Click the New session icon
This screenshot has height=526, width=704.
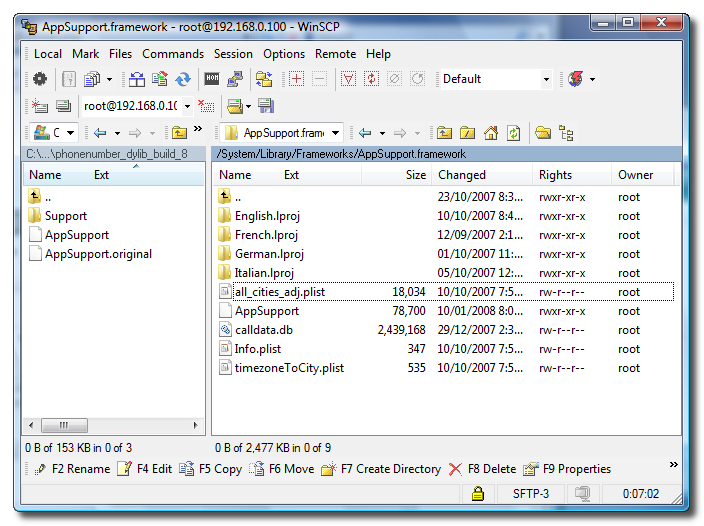pos(40,106)
